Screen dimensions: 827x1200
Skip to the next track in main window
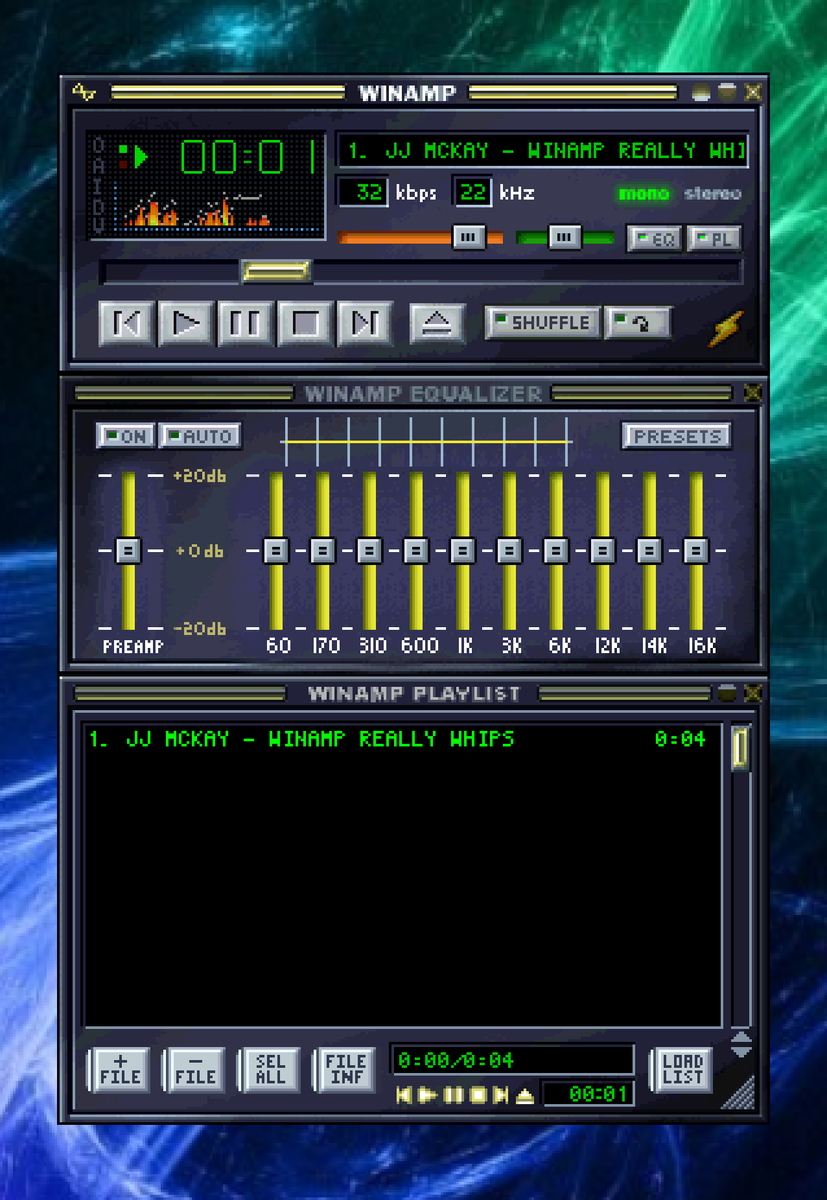click(365, 323)
